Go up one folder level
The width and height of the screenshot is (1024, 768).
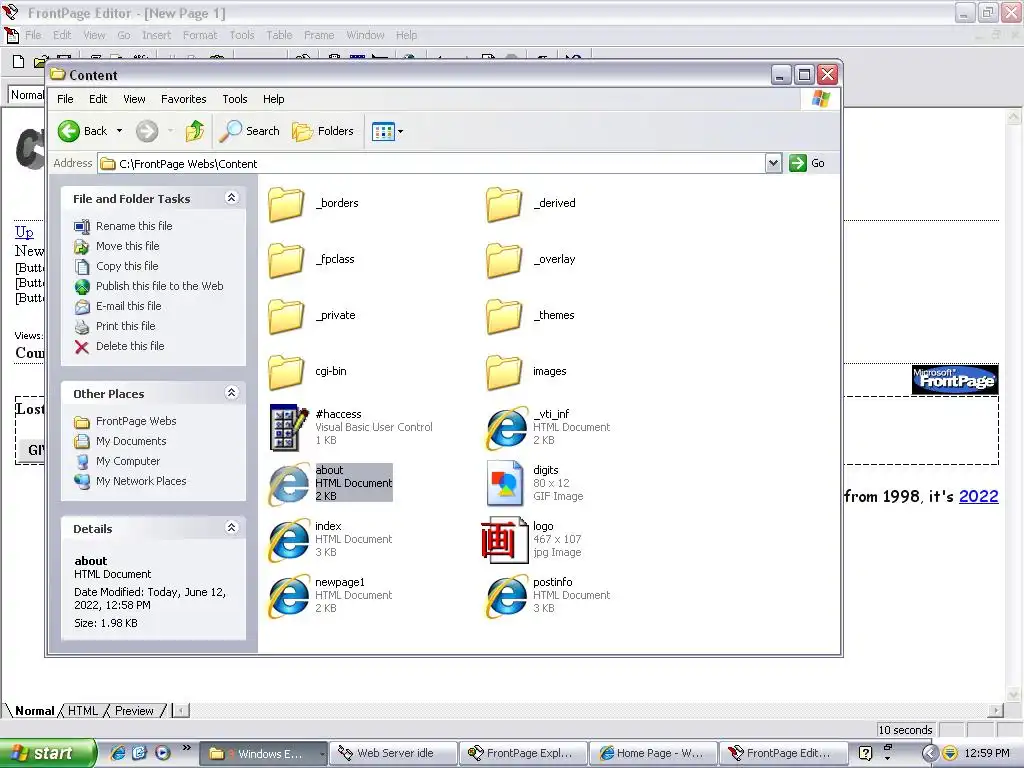[195, 131]
